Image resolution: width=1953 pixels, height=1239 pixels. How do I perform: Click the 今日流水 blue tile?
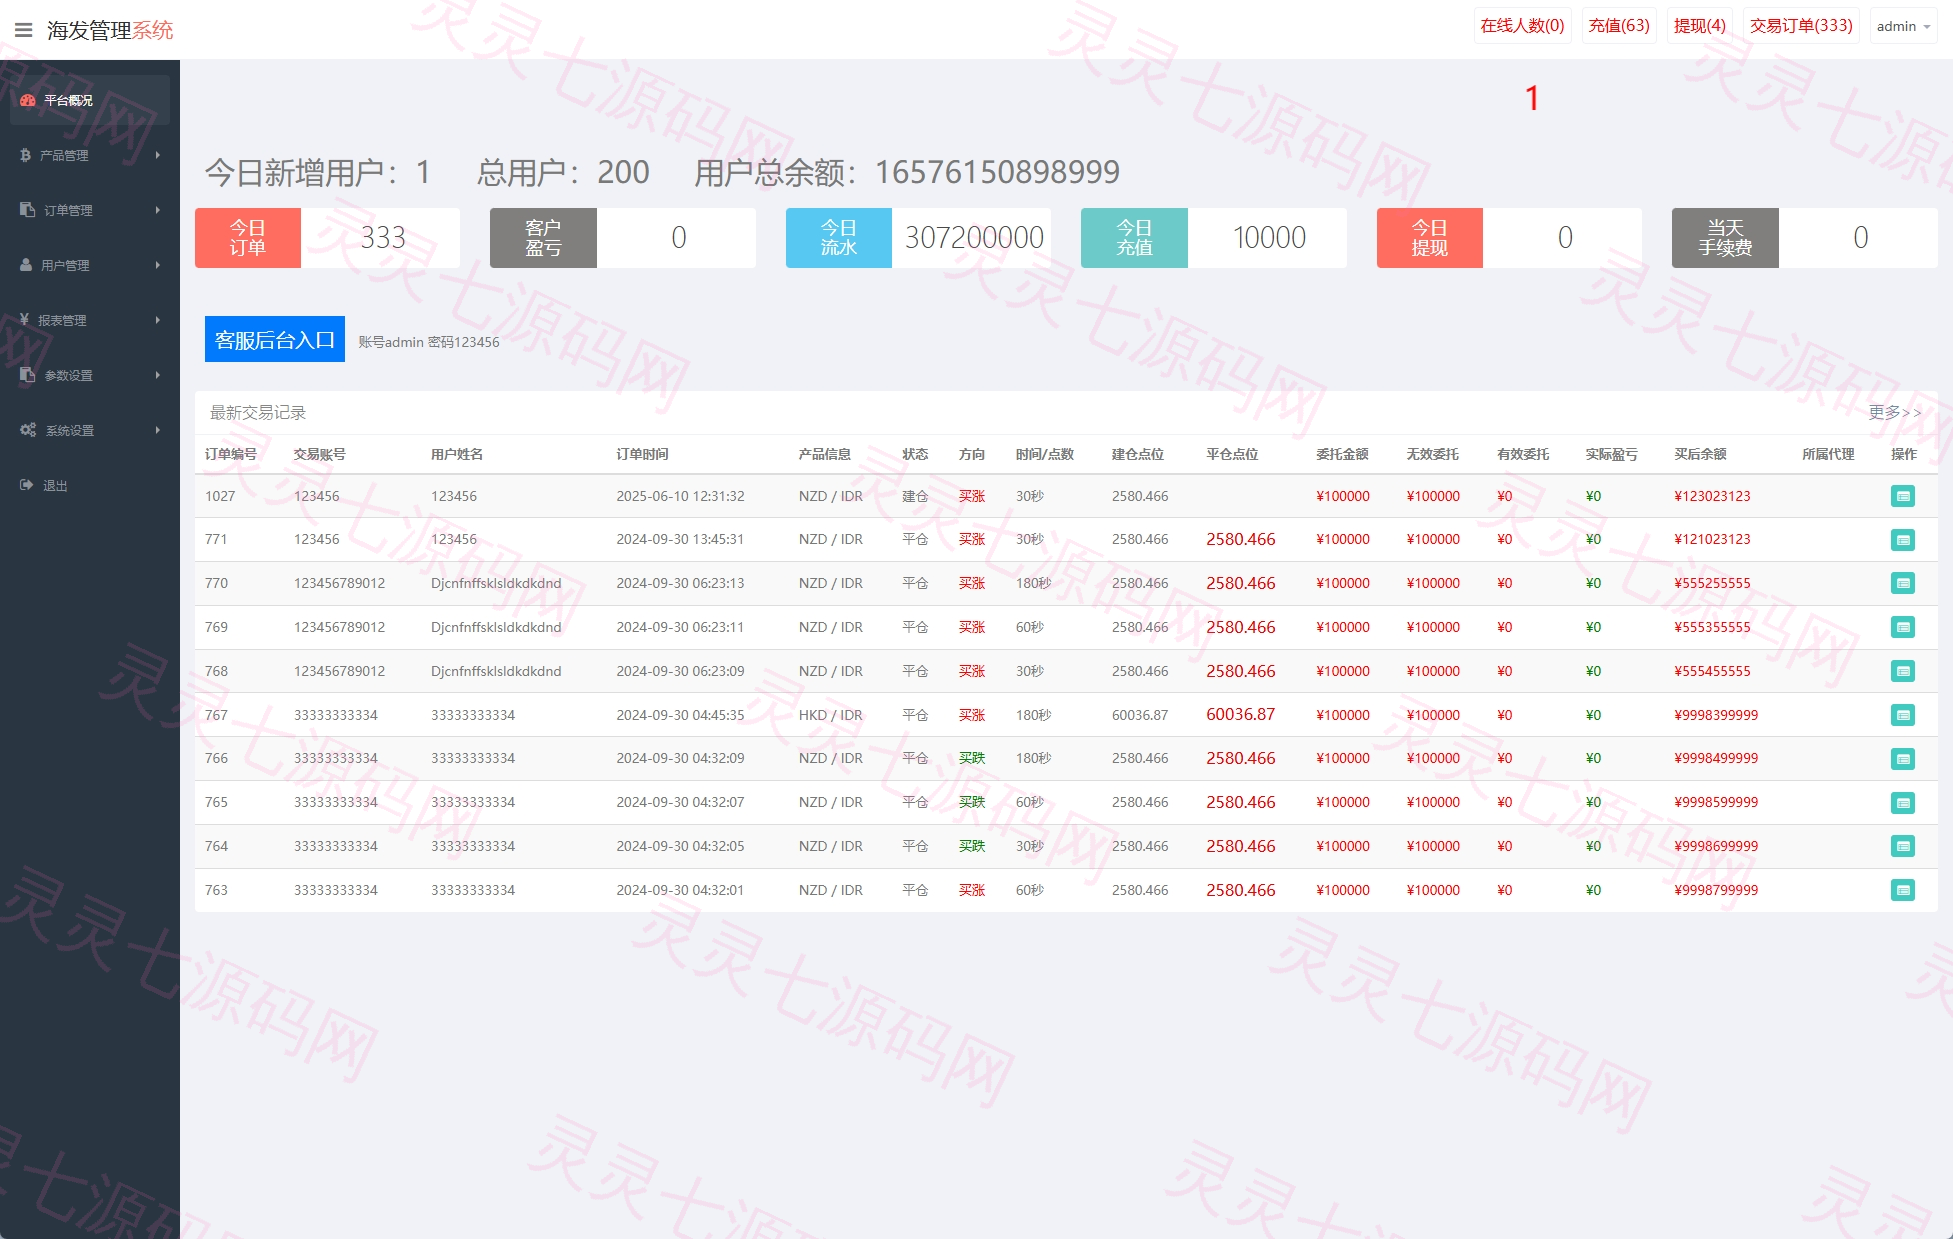pos(839,238)
